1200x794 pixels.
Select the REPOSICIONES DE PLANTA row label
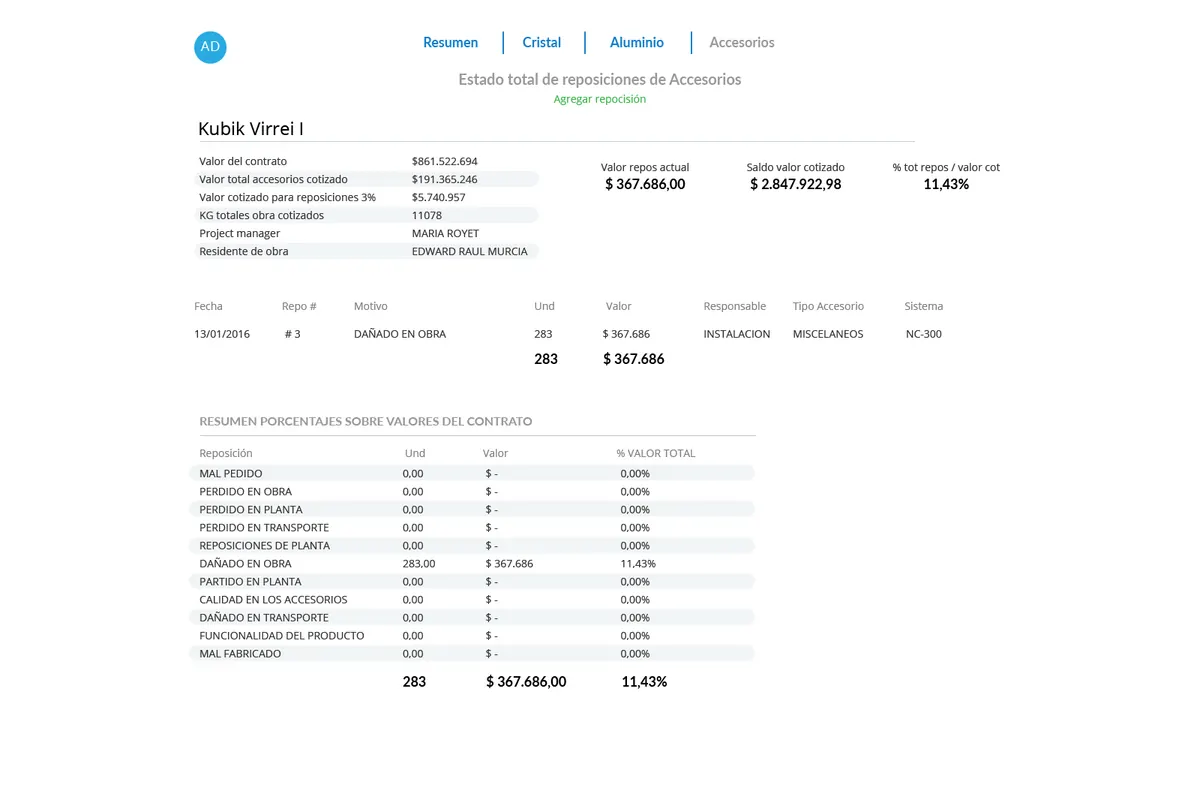tap(264, 545)
